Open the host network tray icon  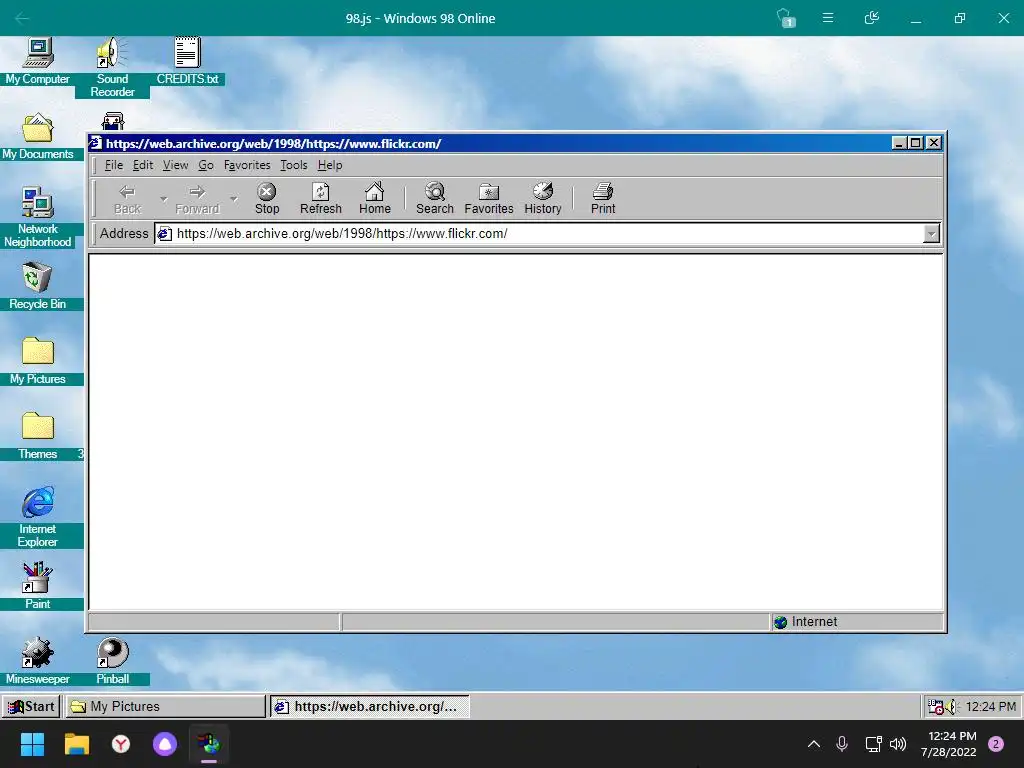pyautogui.click(x=873, y=744)
